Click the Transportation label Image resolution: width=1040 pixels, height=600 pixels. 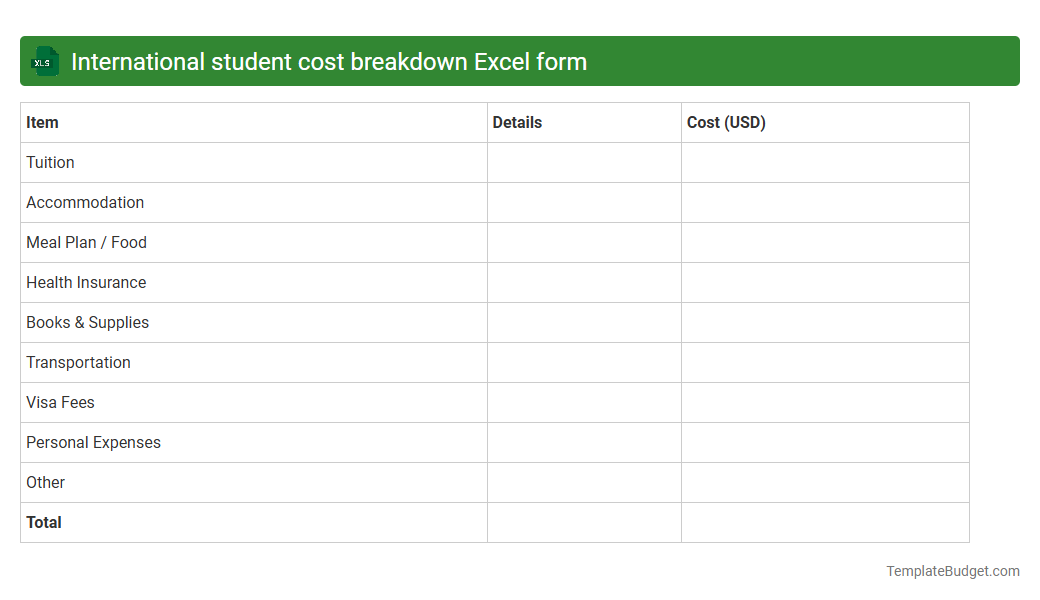tap(78, 362)
